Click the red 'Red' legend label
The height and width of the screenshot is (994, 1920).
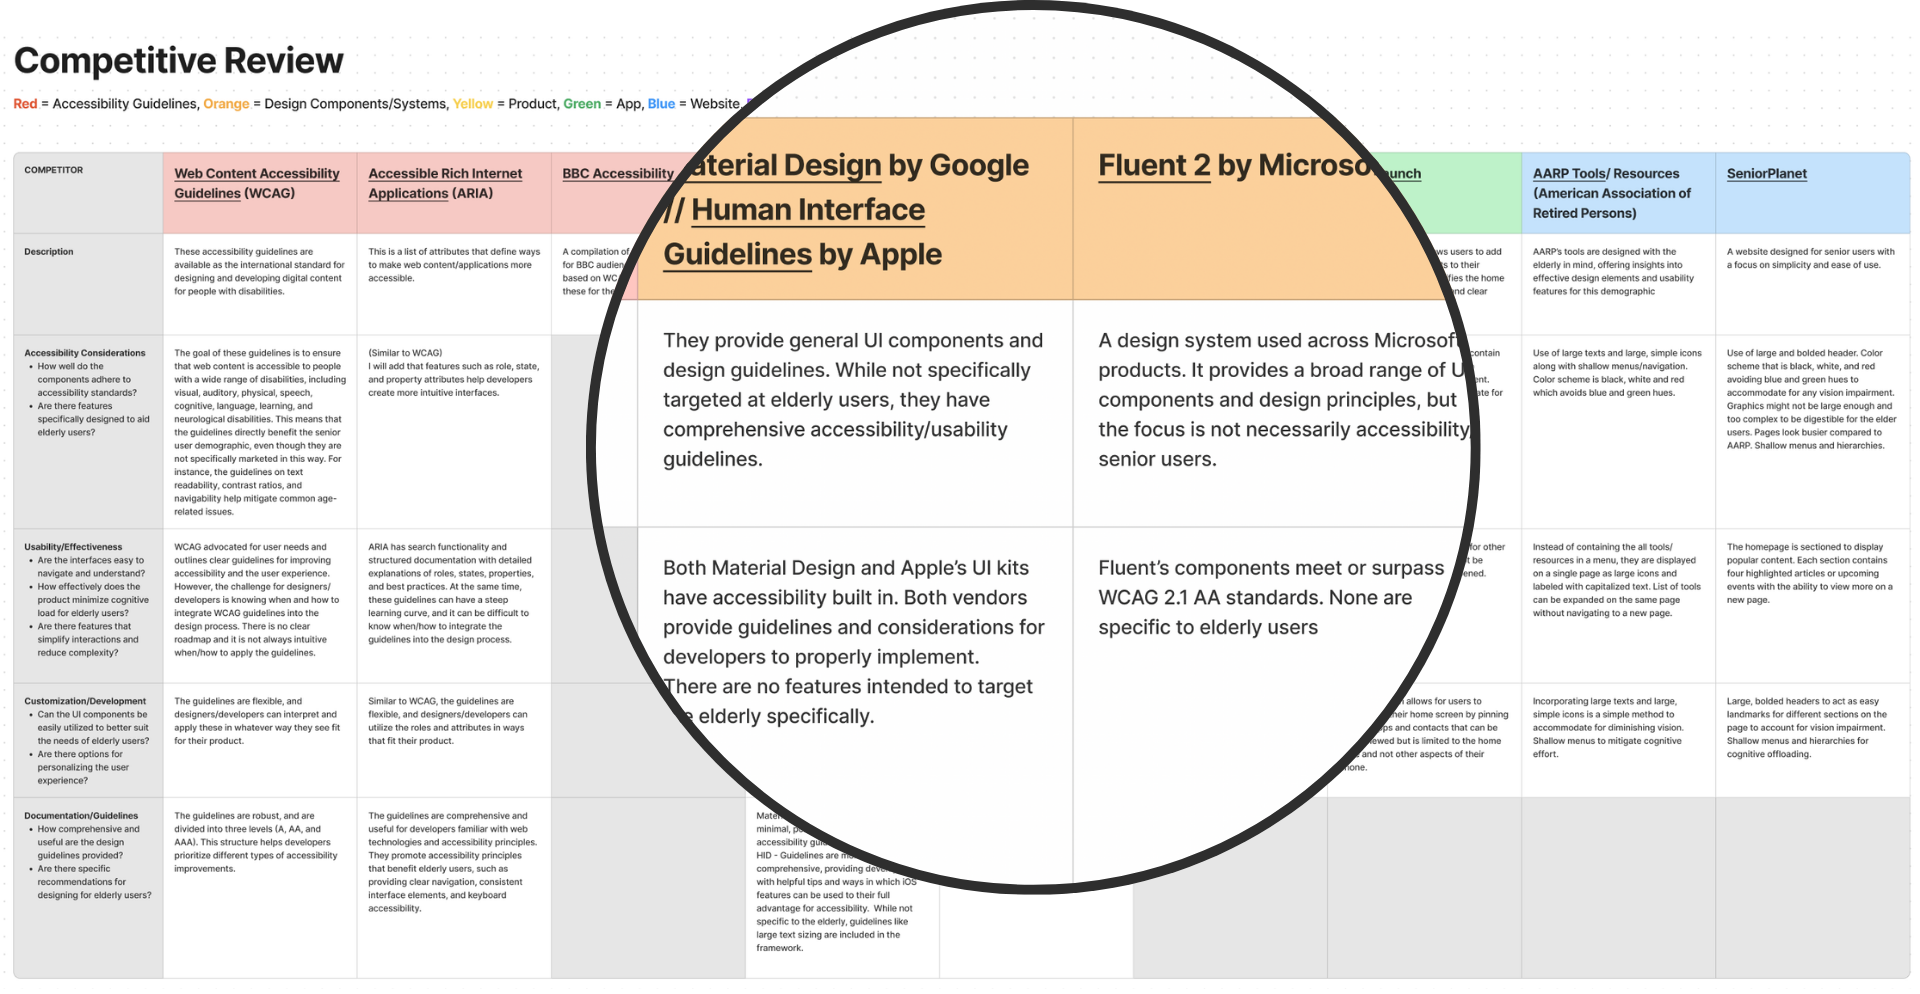pos(24,103)
